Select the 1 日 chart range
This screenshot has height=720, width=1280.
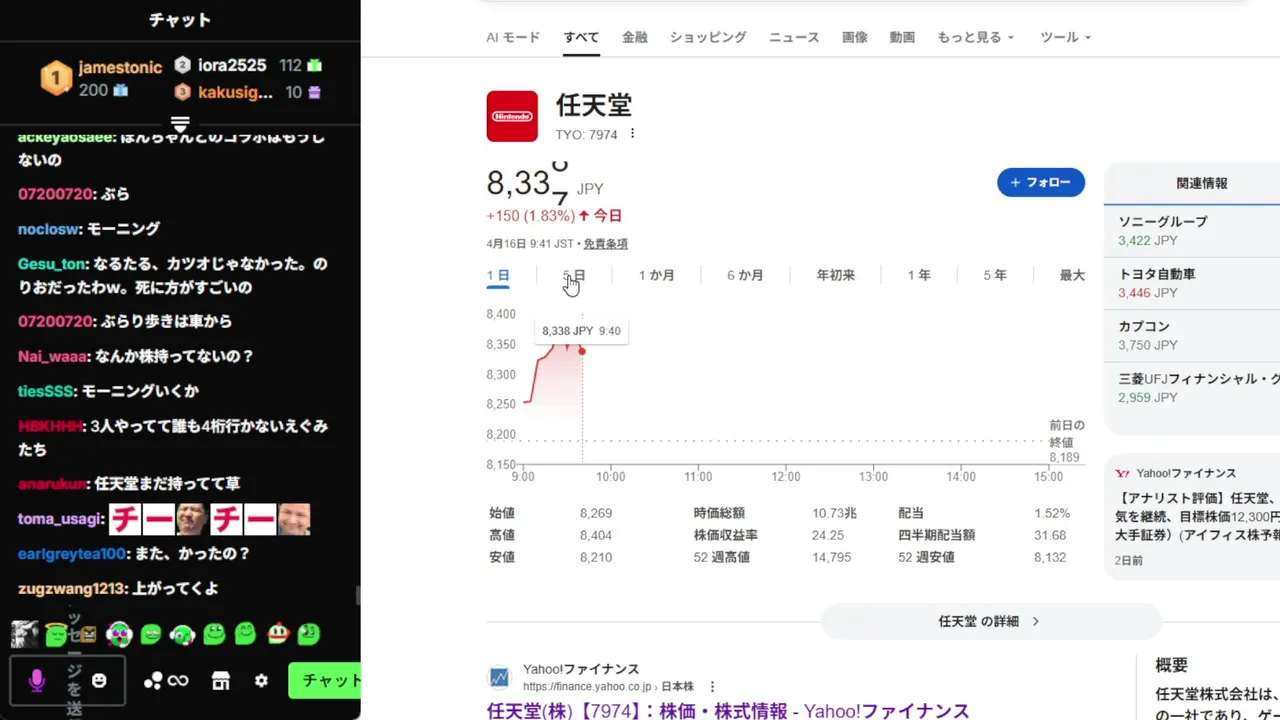click(498, 275)
